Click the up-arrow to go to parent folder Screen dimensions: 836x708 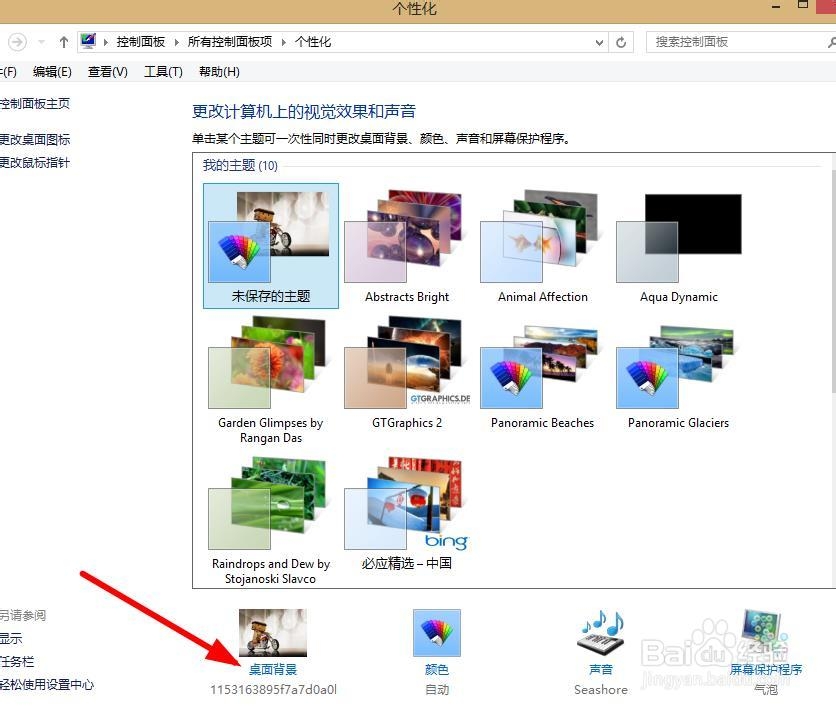point(62,41)
